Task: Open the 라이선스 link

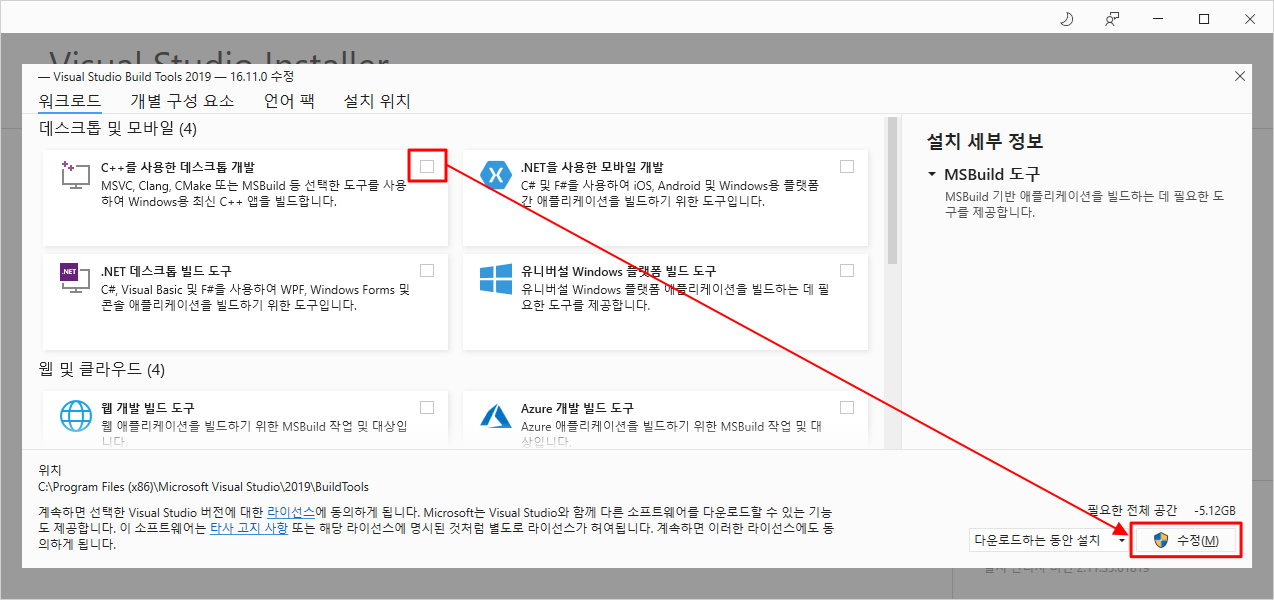Action: tap(291, 511)
